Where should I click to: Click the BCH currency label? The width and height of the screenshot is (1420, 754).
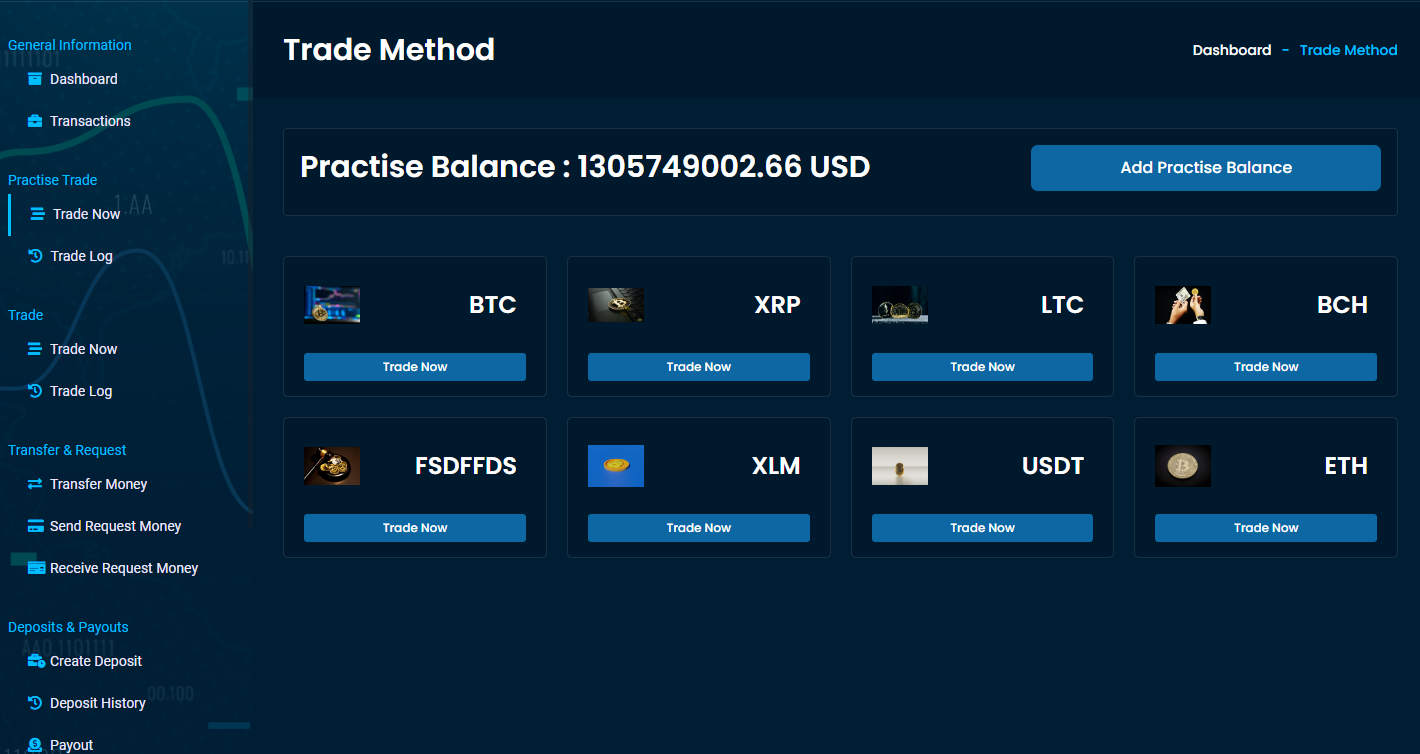click(x=1342, y=305)
